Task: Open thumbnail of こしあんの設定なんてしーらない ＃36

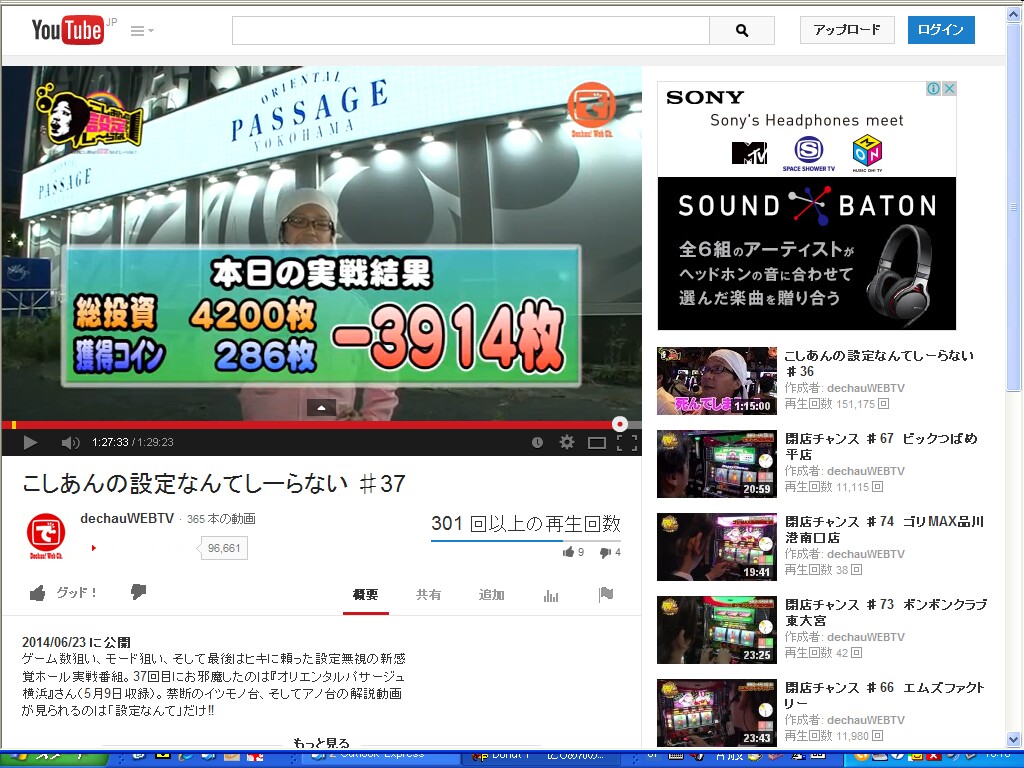Action: click(716, 381)
